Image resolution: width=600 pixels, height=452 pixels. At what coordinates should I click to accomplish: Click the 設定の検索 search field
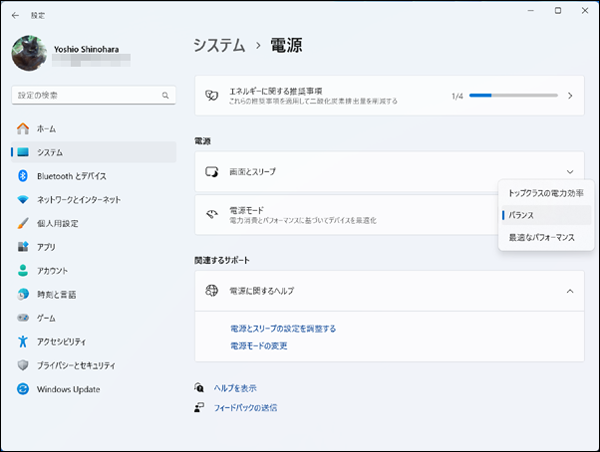pyautogui.click(x=88, y=95)
